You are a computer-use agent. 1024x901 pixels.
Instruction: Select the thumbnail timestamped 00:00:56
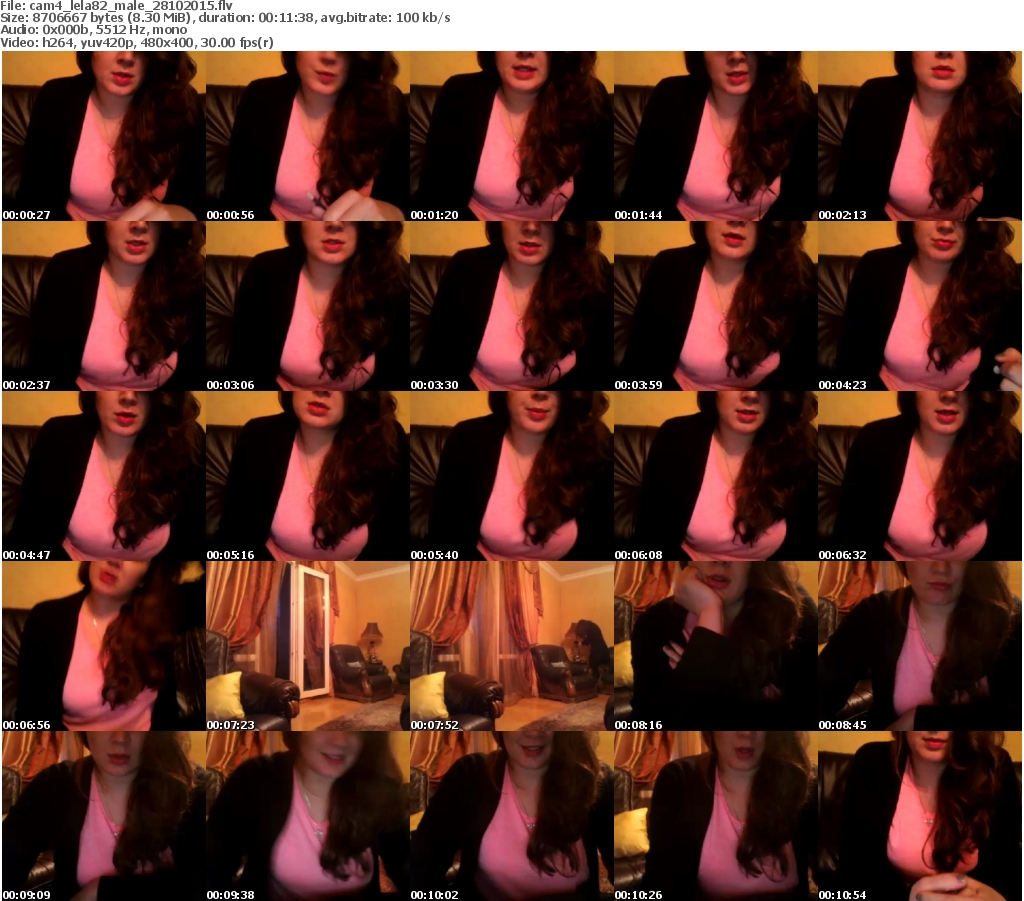click(308, 136)
